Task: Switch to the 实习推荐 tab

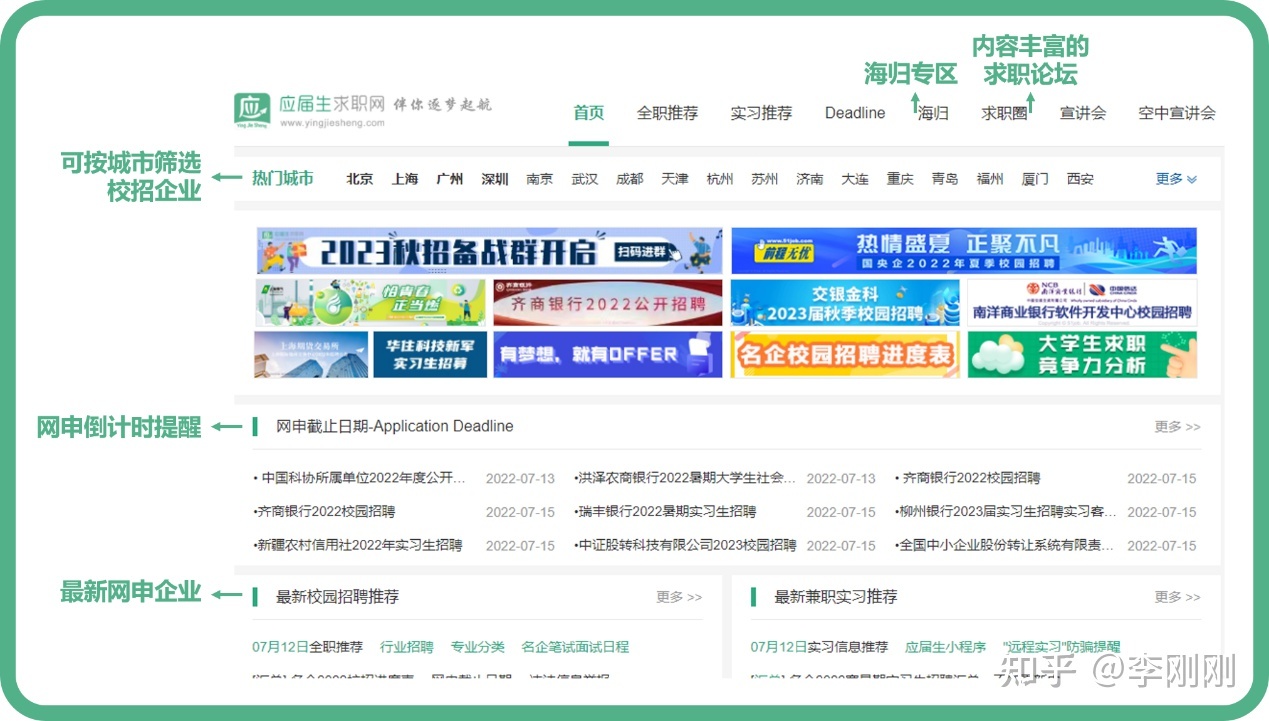Action: (761, 113)
